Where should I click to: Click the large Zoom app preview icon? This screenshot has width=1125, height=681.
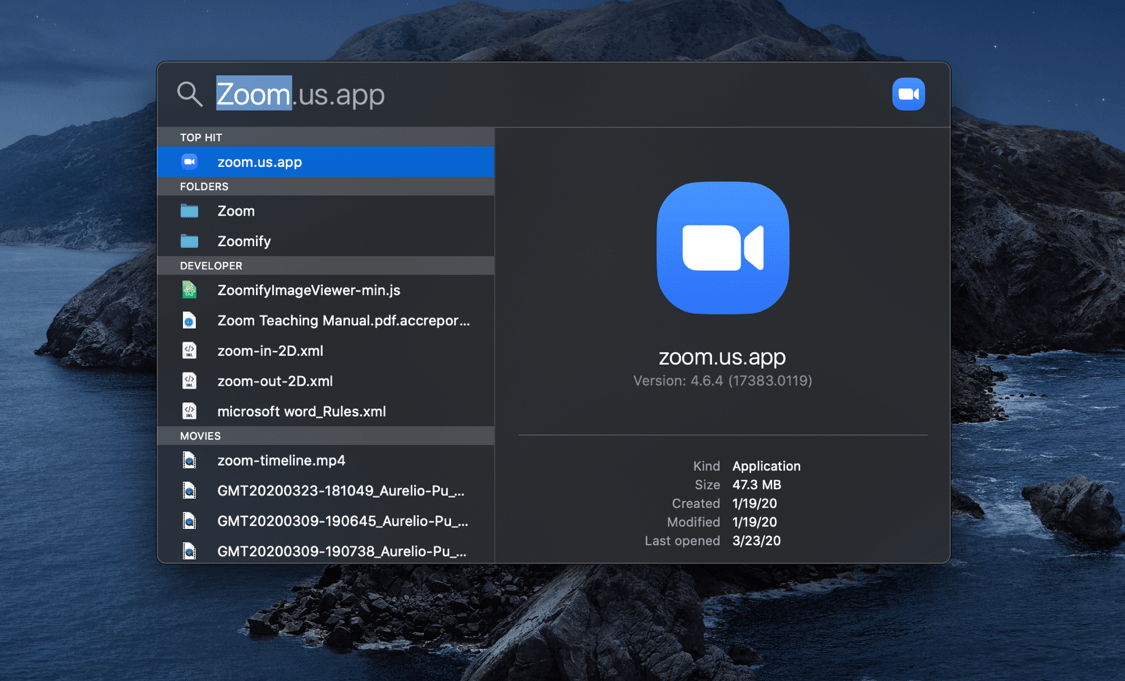tap(722, 248)
